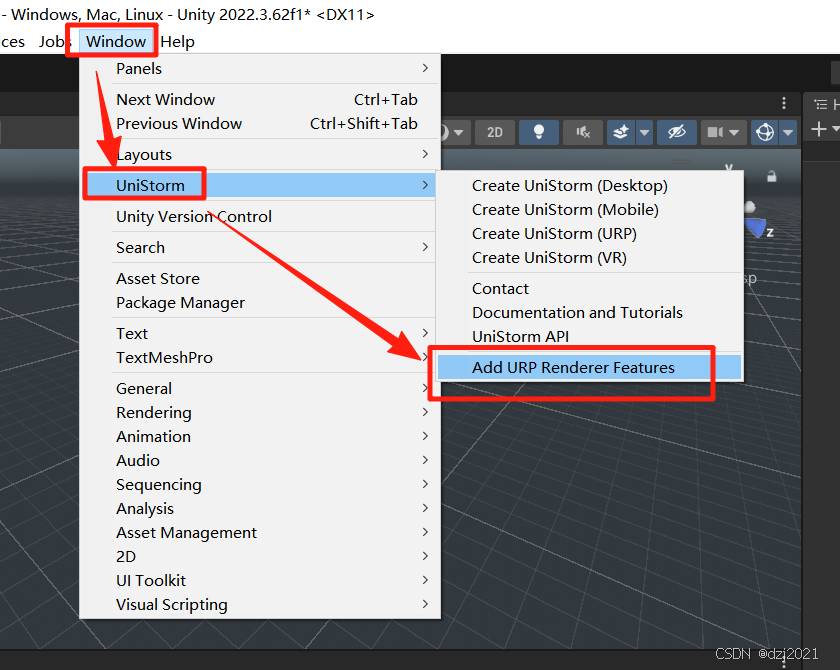Toggle the gizmos globe button
Viewport: 840px width, 670px height.
pos(764,132)
